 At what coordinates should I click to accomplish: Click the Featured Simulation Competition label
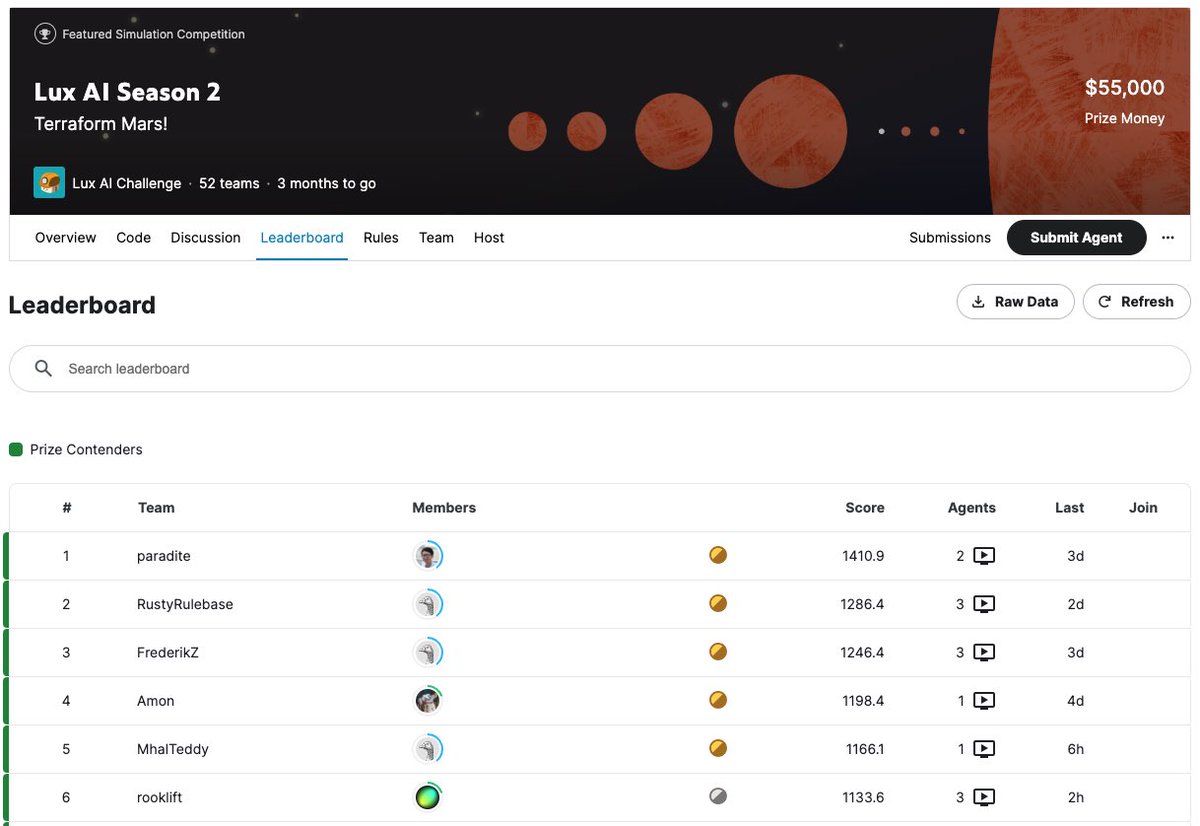tap(153, 34)
